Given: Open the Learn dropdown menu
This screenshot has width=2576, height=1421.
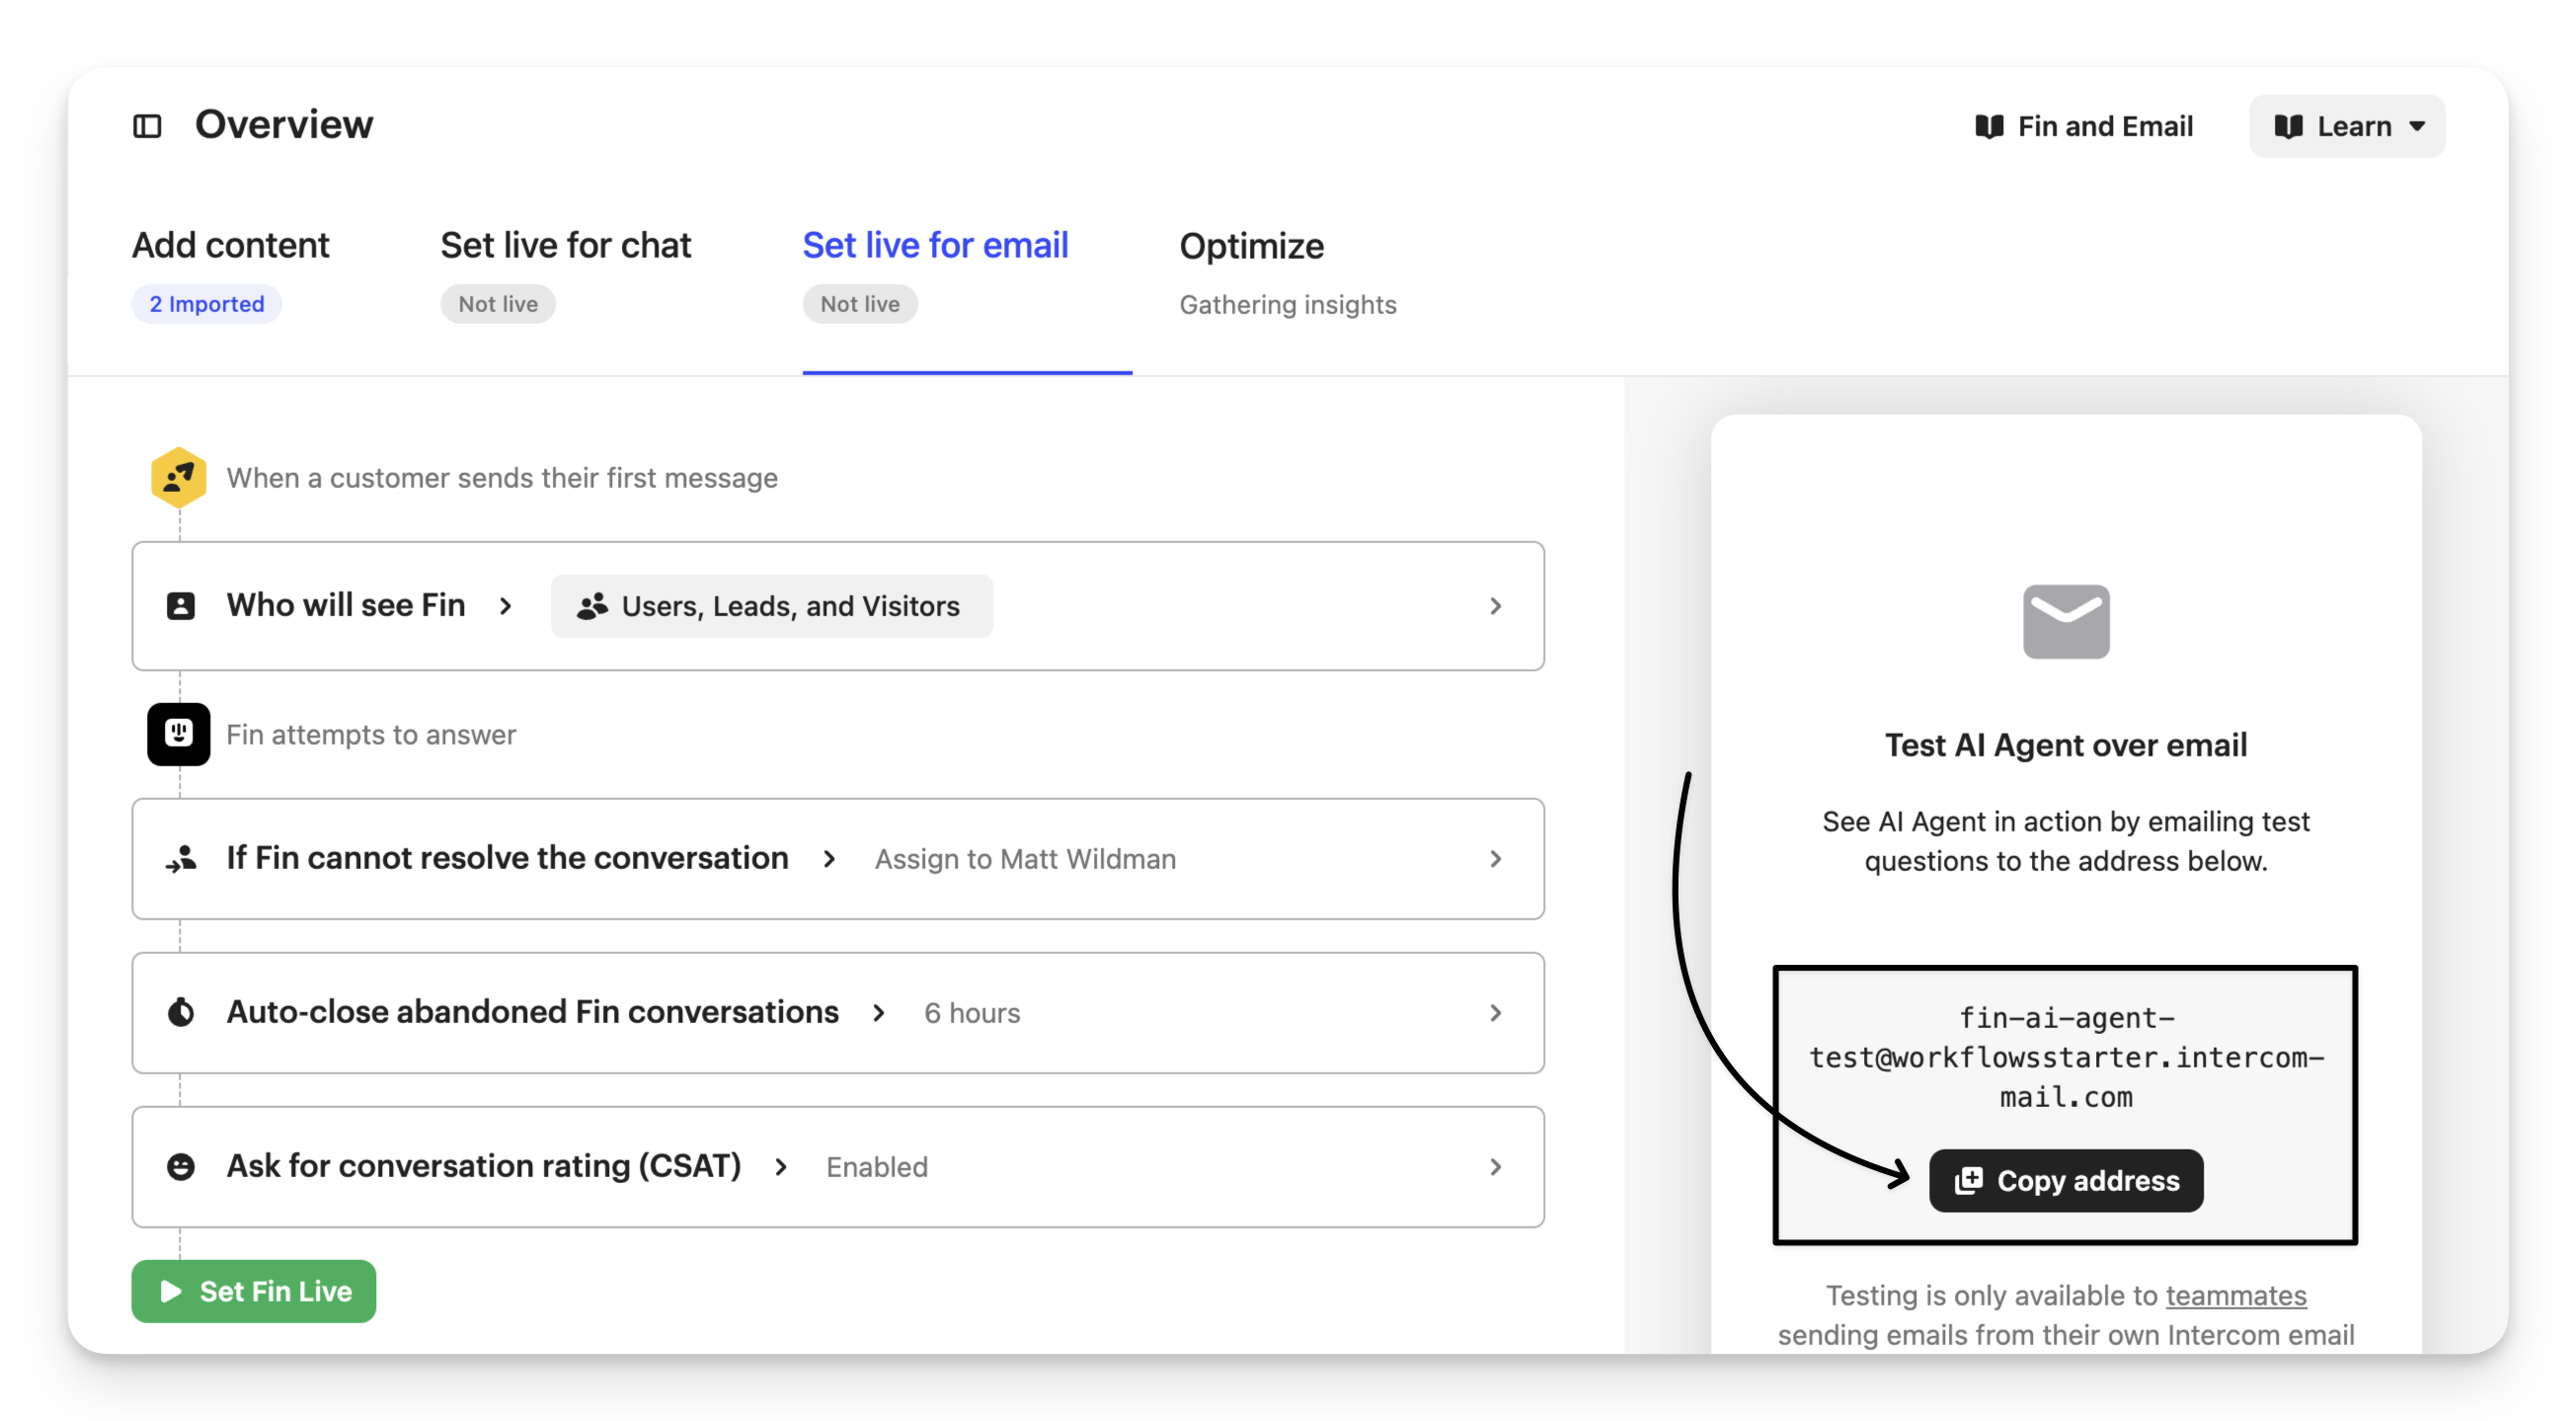Looking at the screenshot, I should tap(2346, 127).
